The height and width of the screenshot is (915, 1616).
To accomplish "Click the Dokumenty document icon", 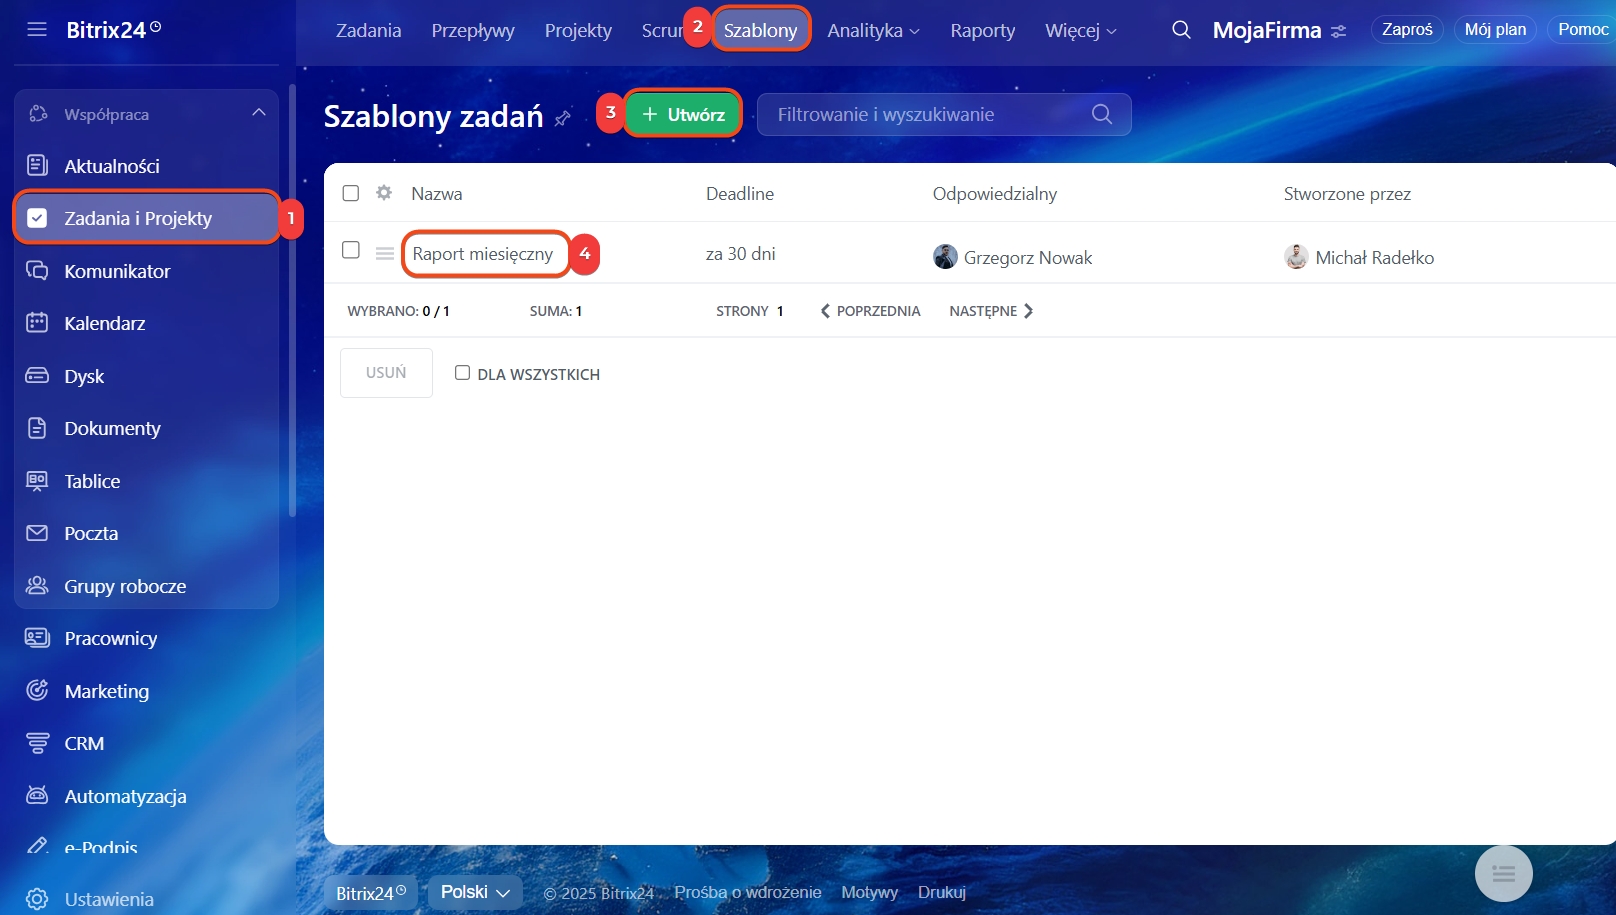I will [37, 428].
